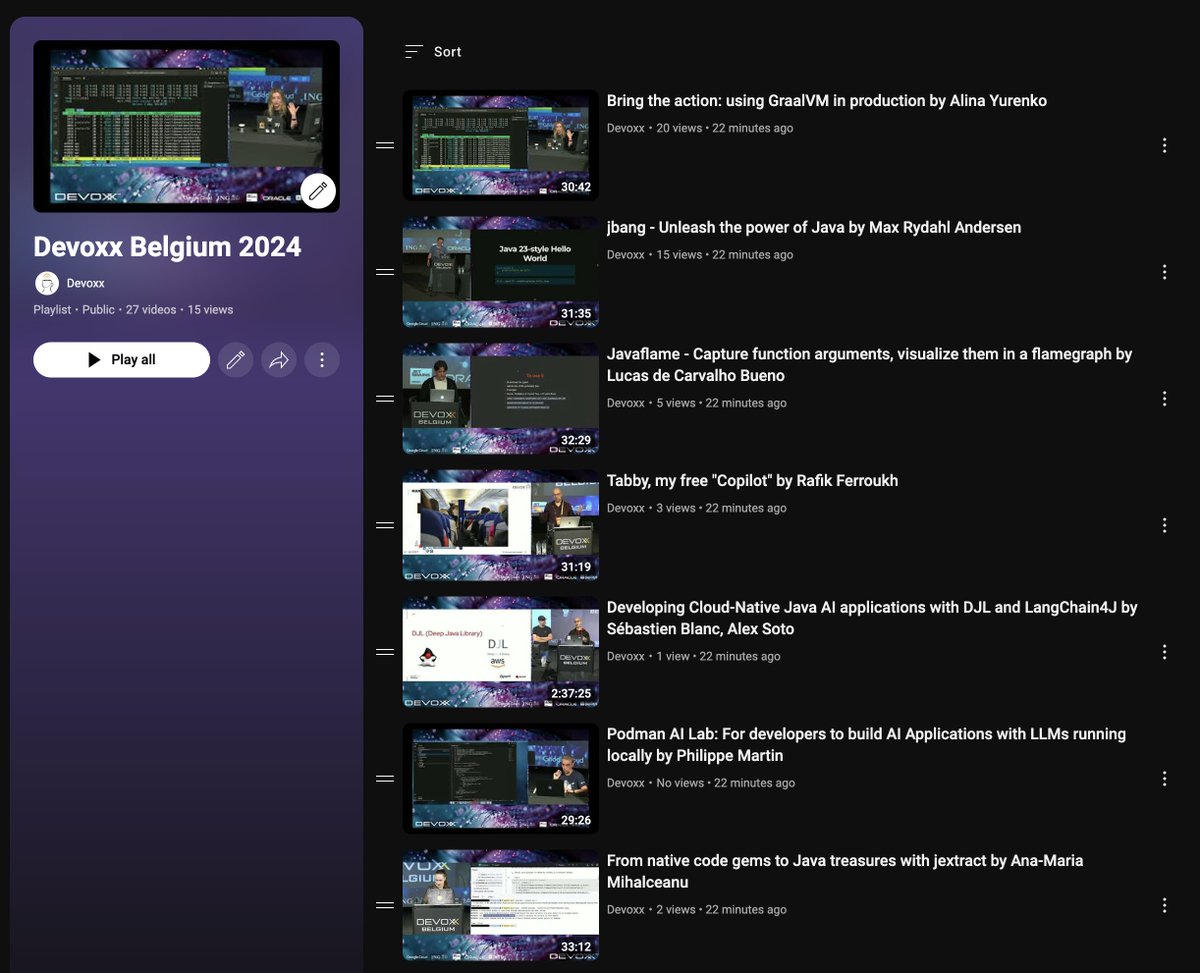Open more options for the jextract video

(x=1164, y=905)
